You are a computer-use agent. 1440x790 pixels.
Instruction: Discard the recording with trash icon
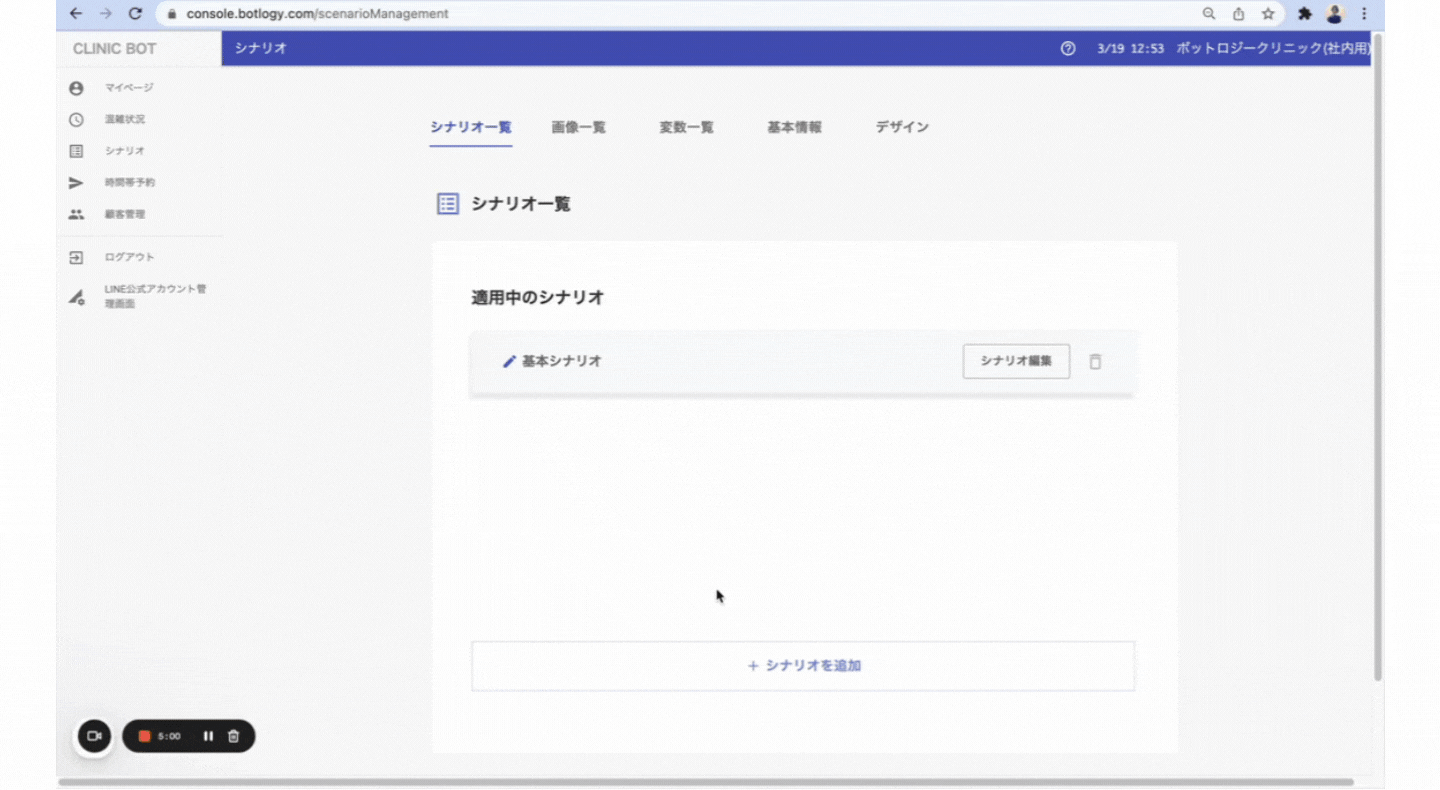[234, 736]
